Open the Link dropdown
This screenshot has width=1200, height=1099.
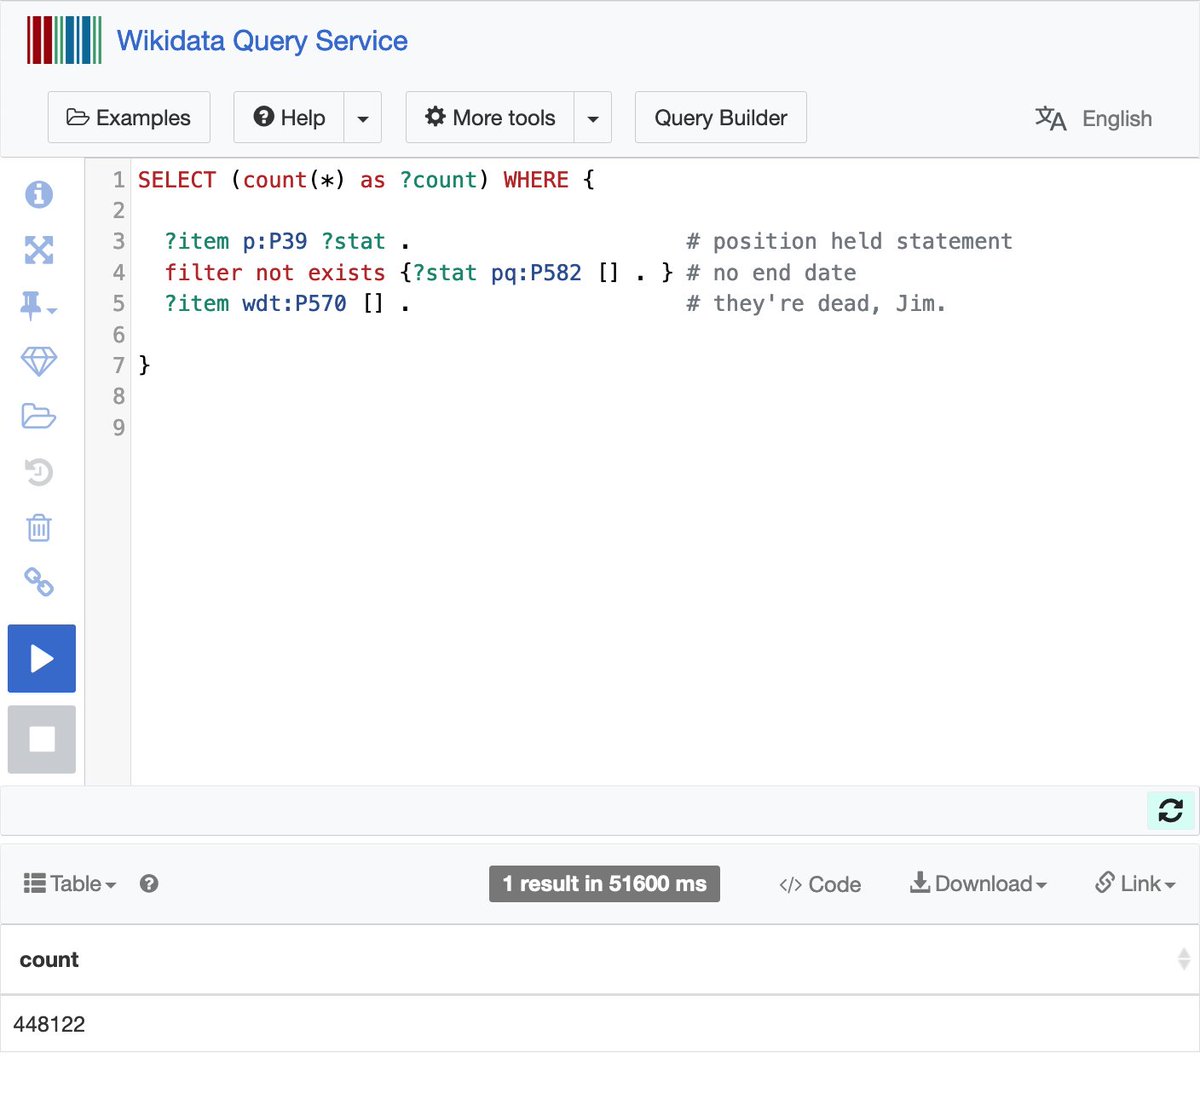point(1135,883)
